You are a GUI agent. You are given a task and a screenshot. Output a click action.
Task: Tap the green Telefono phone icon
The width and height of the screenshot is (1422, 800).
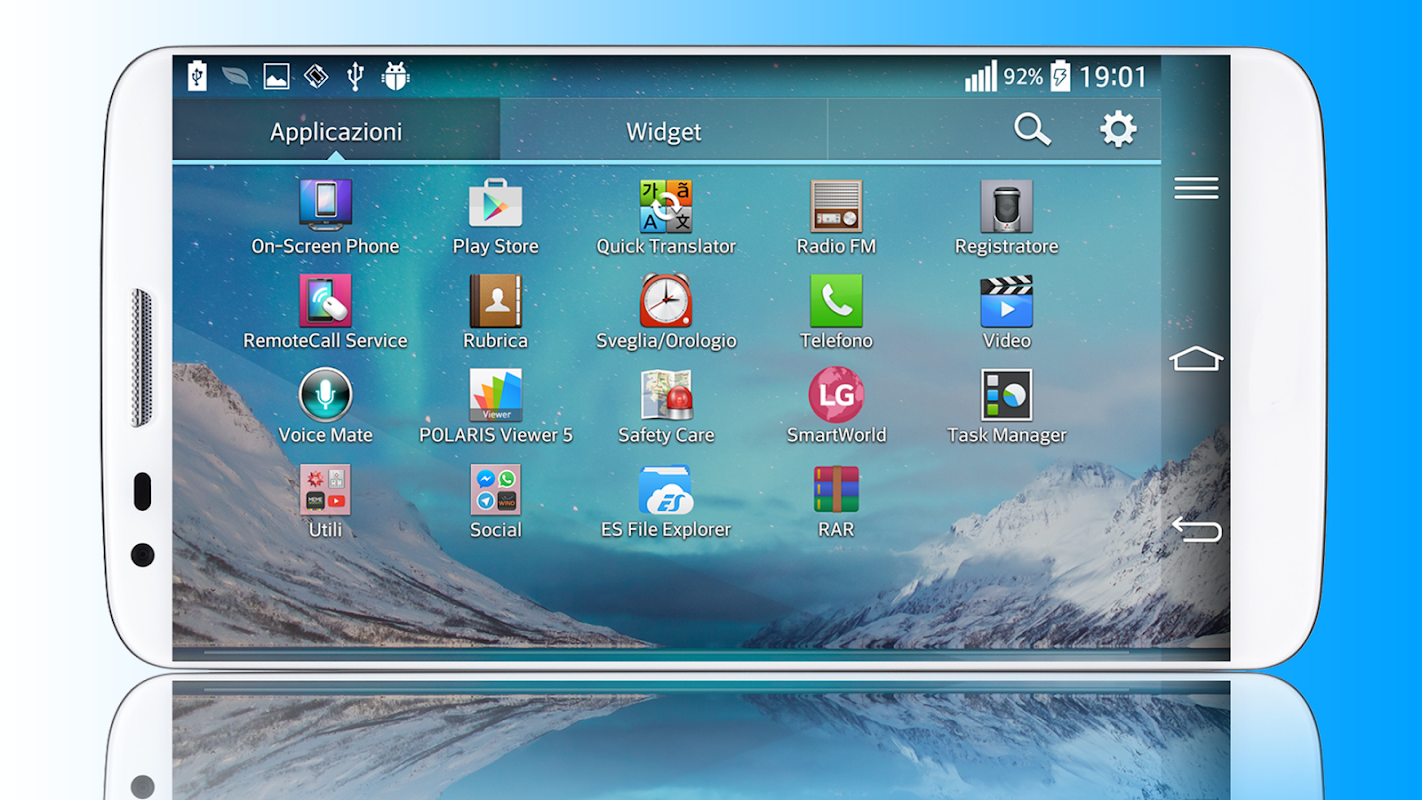pos(836,300)
